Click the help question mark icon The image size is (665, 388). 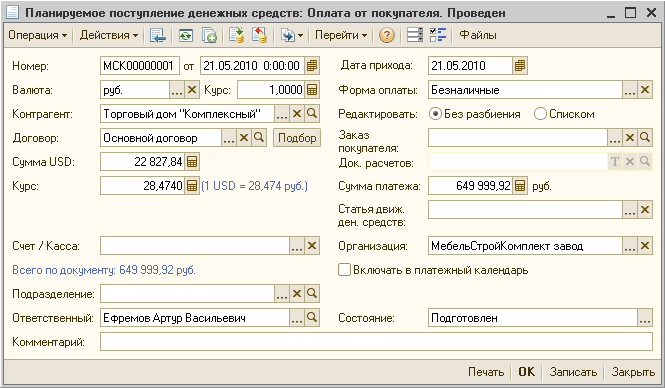click(x=386, y=35)
